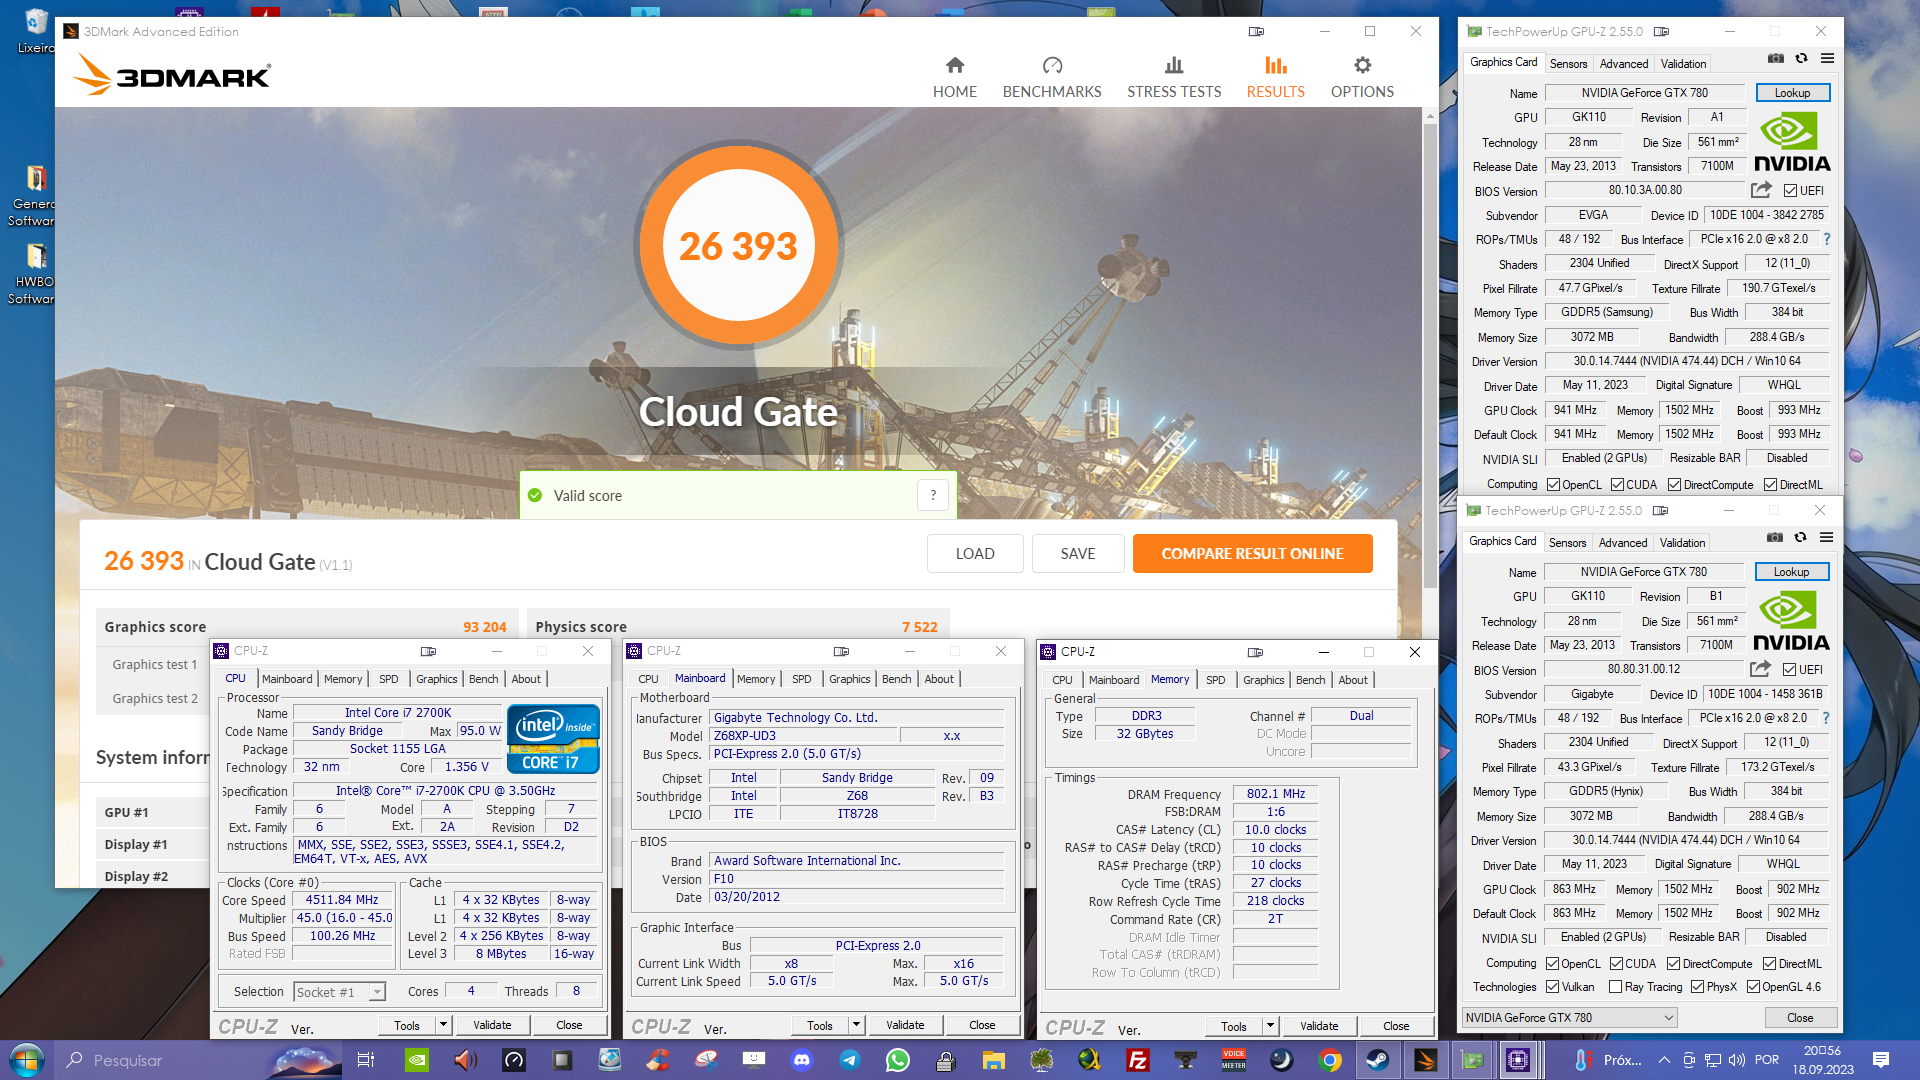Open the notification center icon

(1880, 1060)
